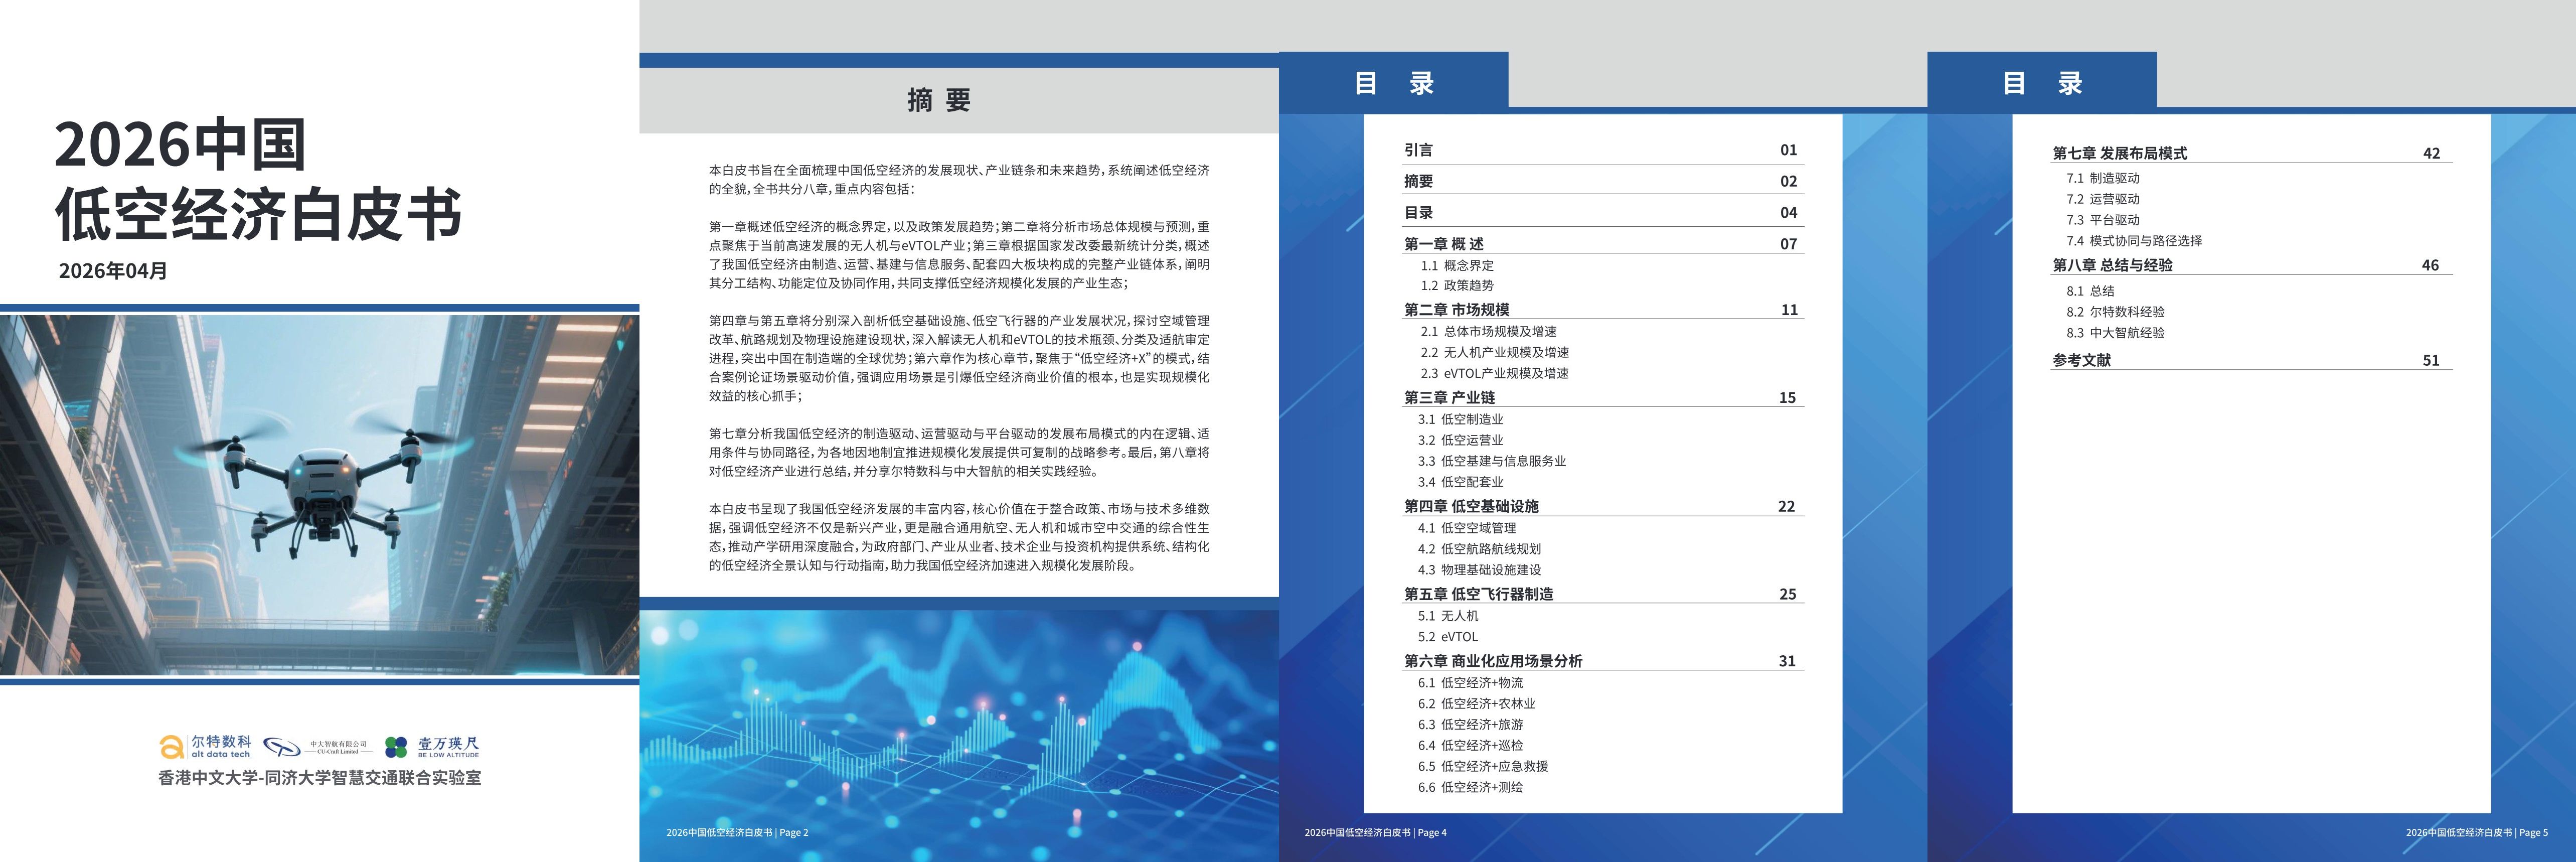Image resolution: width=2576 pixels, height=862 pixels.
Task: Open 8.1 总结 entry
Action: coord(2091,291)
